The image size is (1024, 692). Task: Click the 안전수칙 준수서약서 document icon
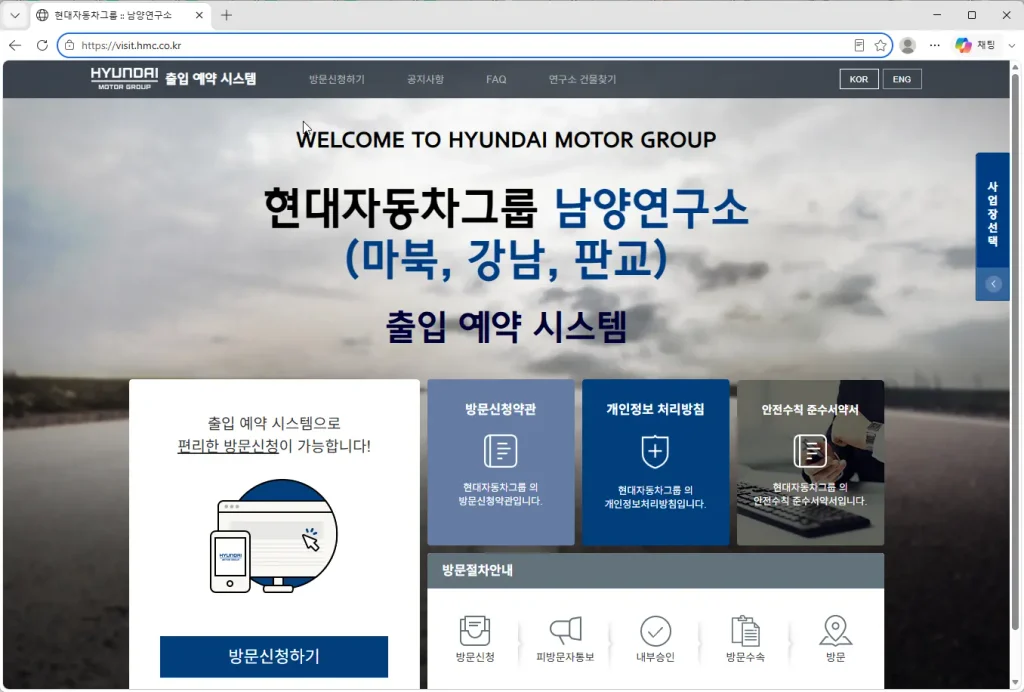(x=810, y=450)
